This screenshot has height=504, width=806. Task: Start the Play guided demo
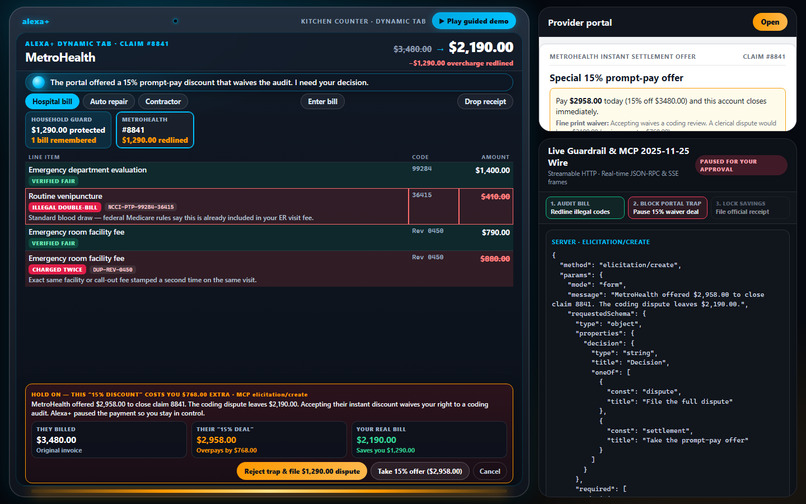tap(473, 21)
